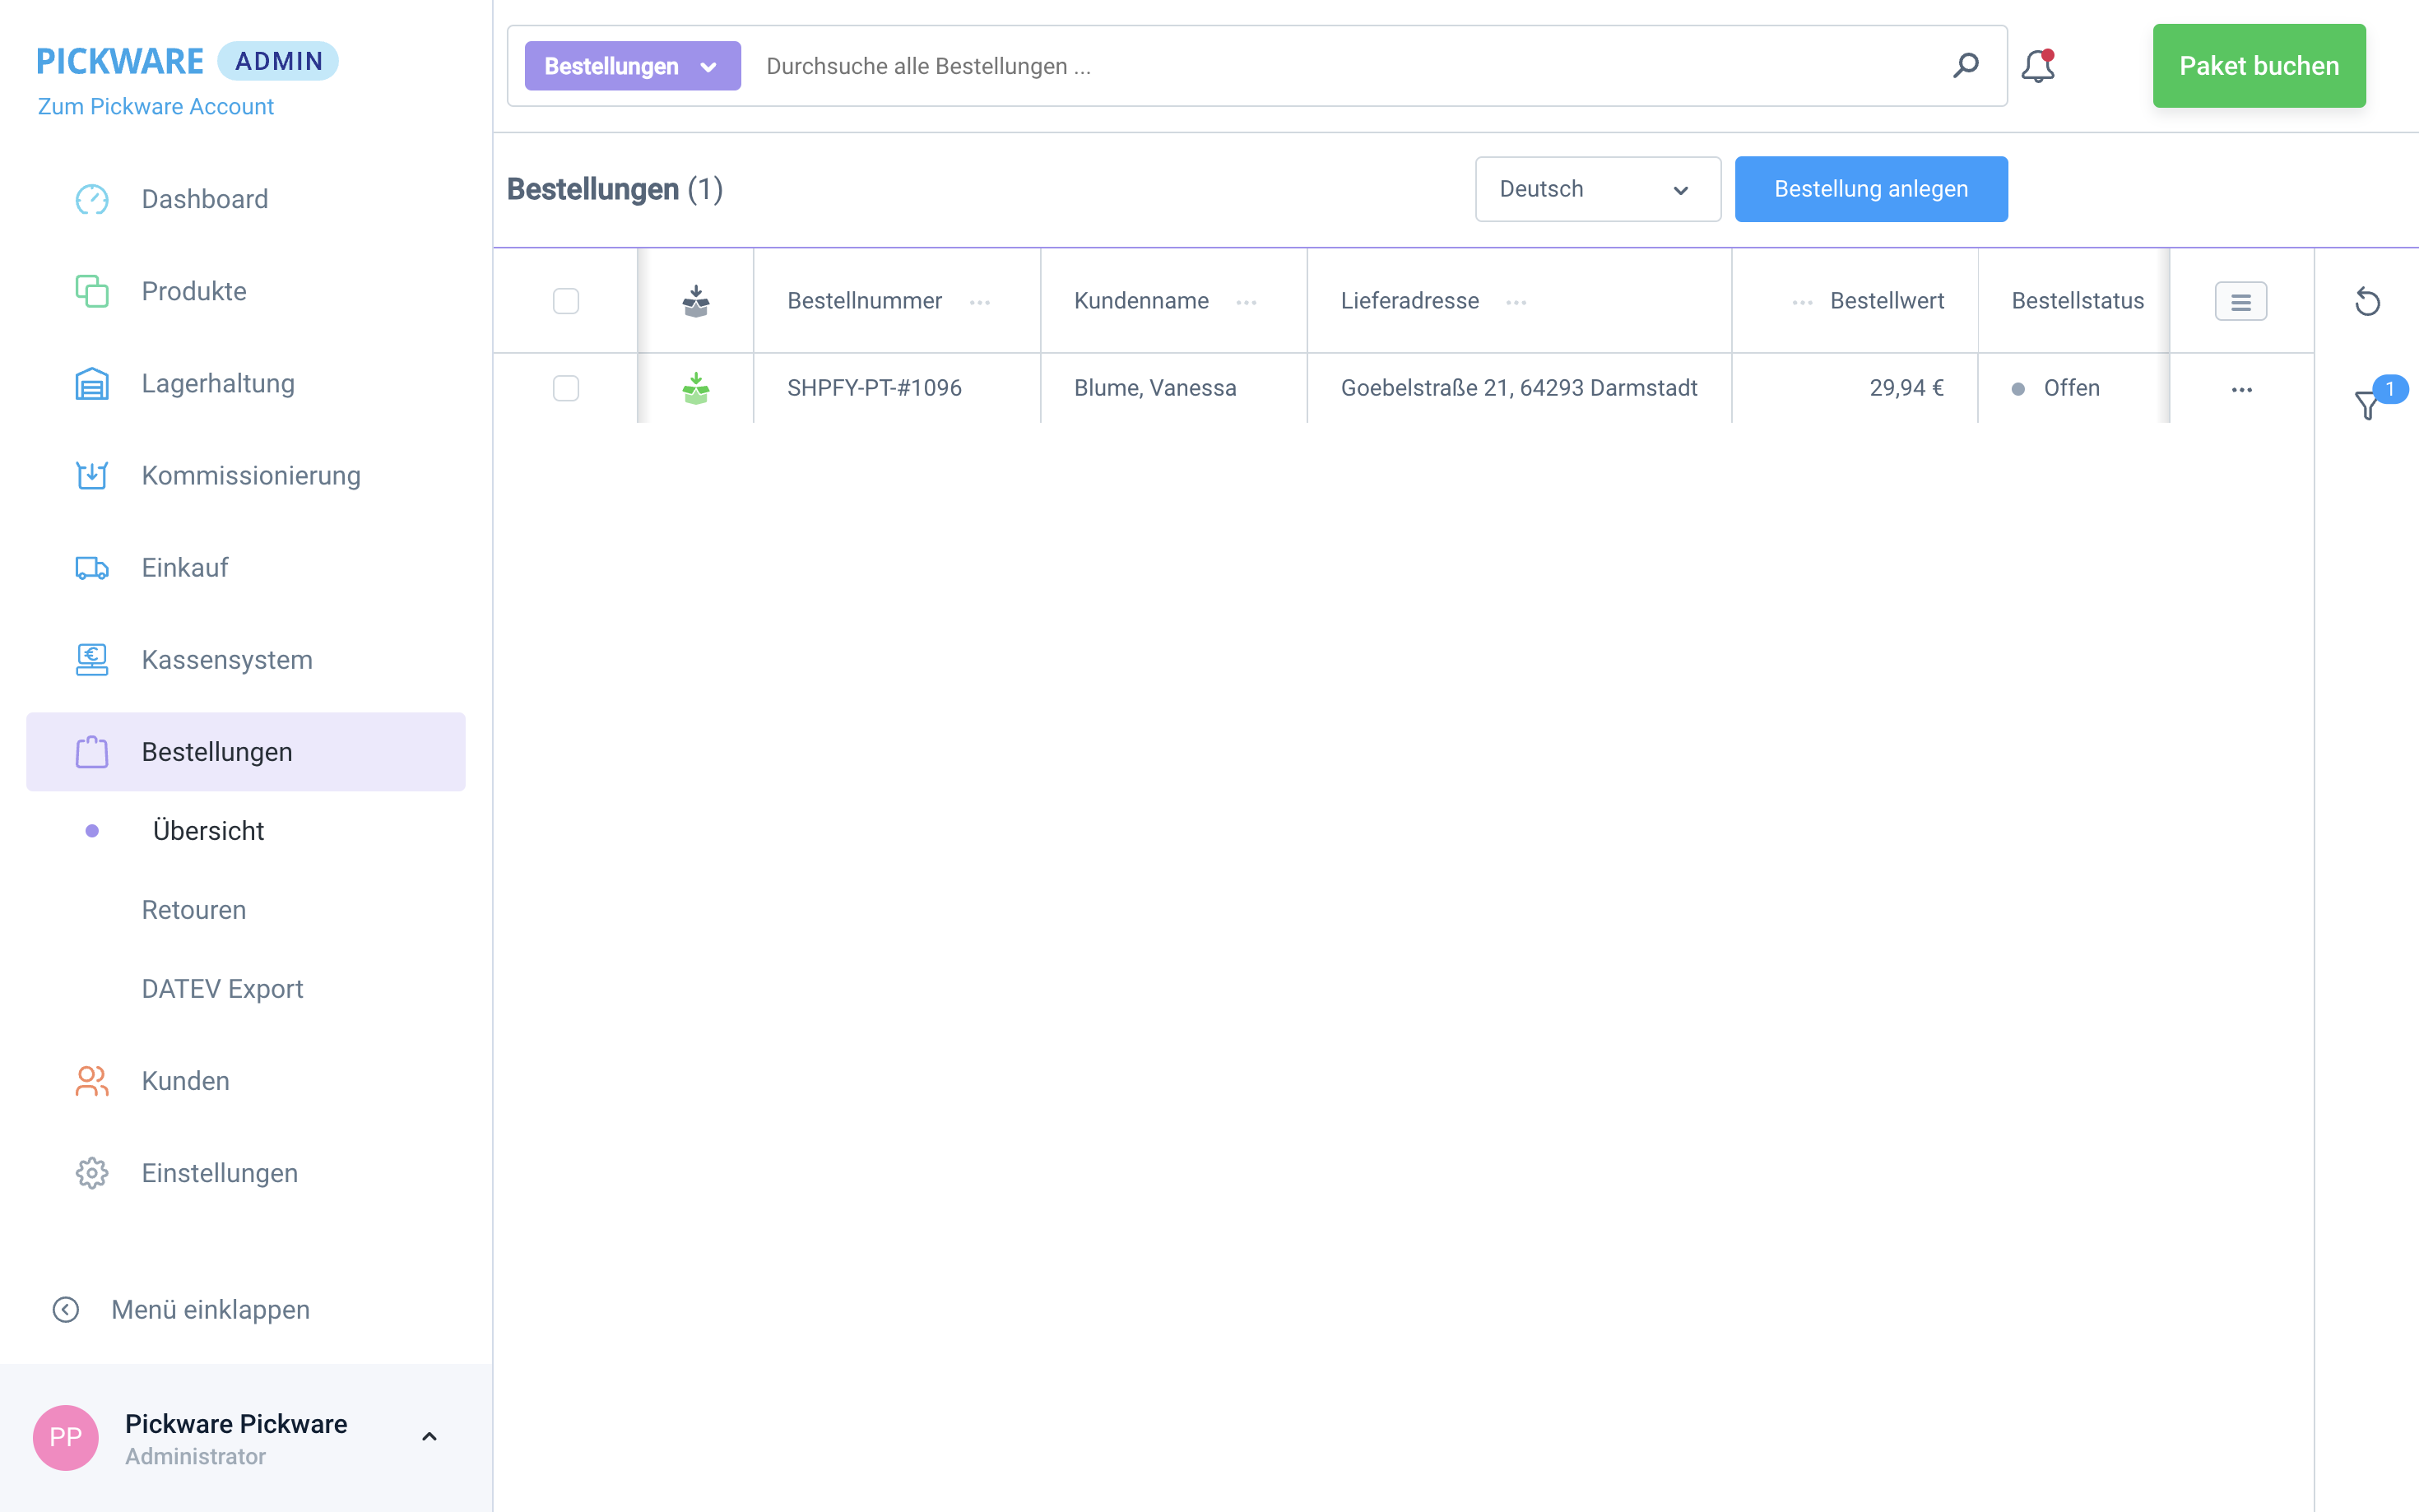Open the Deutsch language dropdown

pyautogui.click(x=1596, y=189)
